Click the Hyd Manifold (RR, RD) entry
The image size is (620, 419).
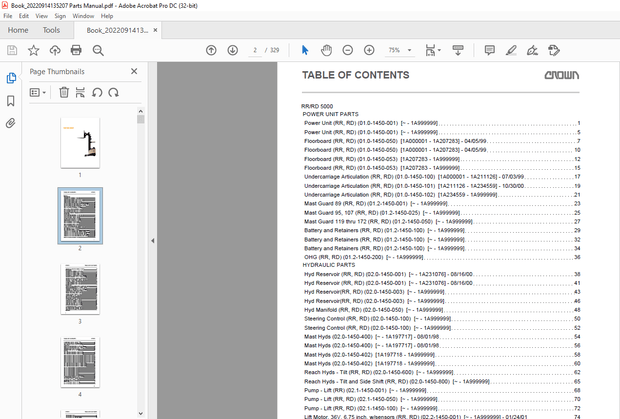coord(442,310)
